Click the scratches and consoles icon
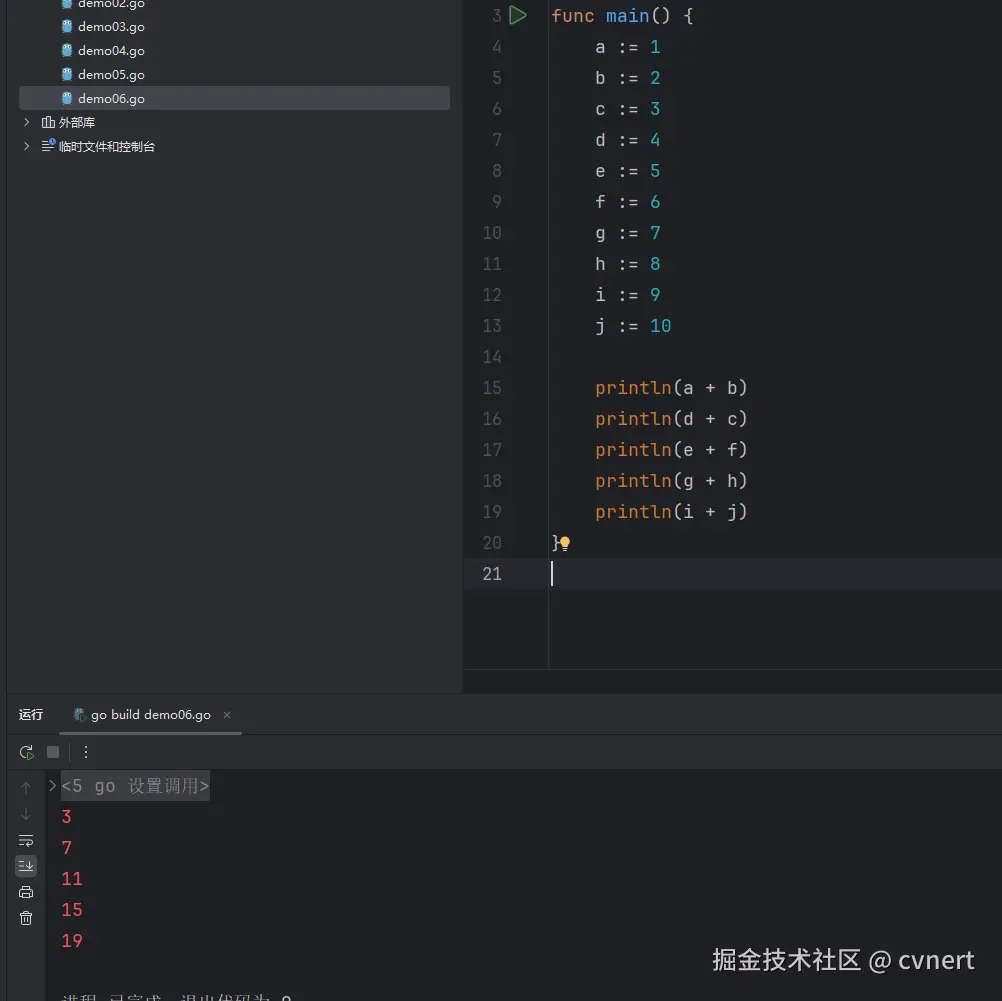The width and height of the screenshot is (1002, 1001). (48, 145)
